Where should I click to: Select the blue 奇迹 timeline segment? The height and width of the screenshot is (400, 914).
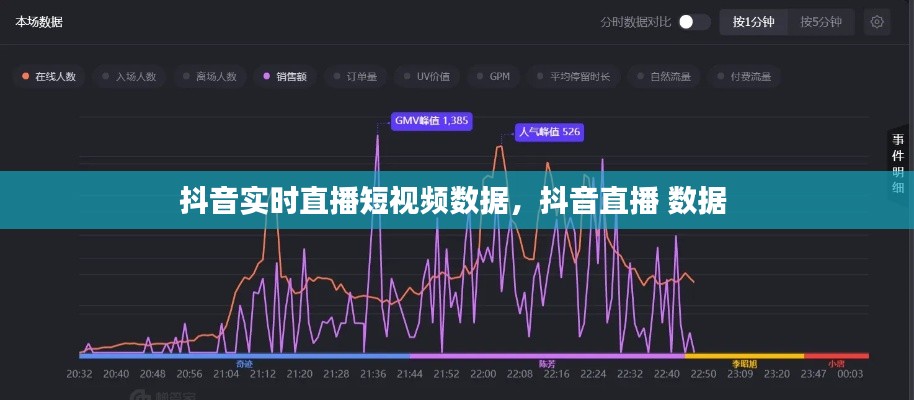point(244,356)
